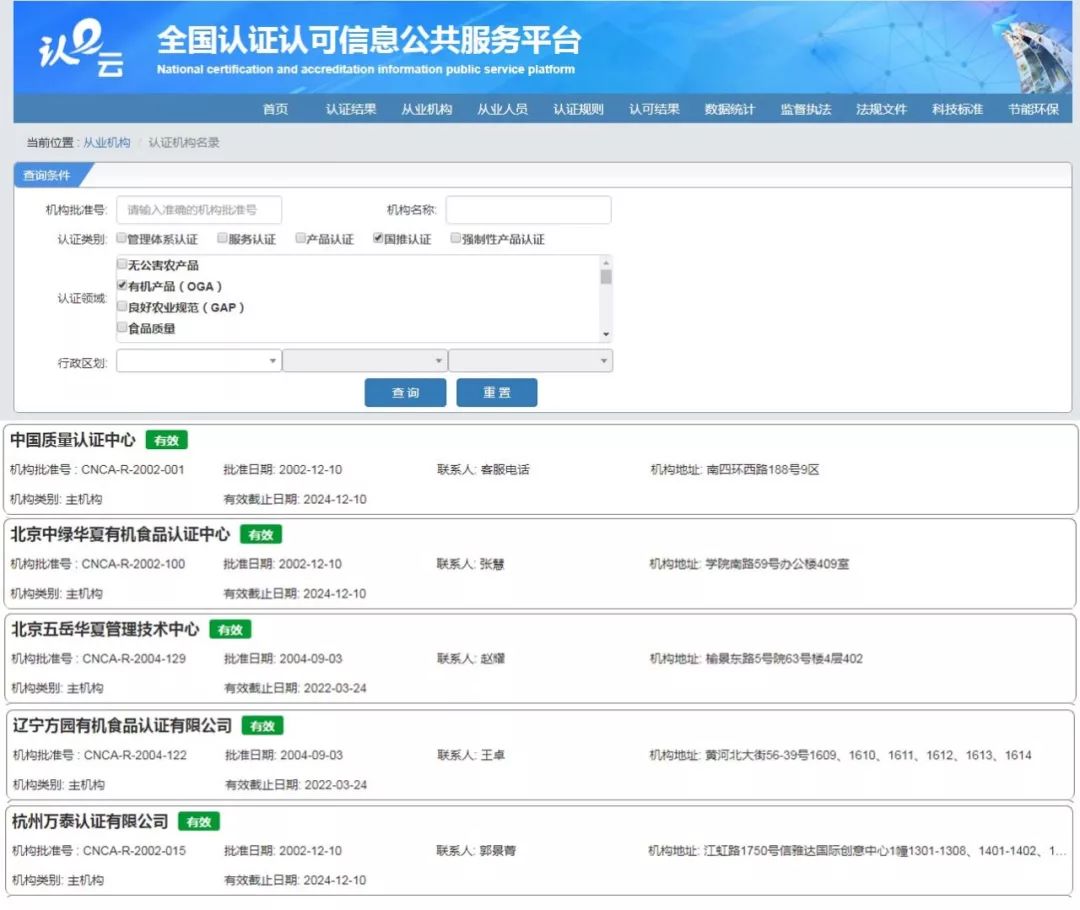Check the 产品认证 checkbox
Image resolution: width=1080 pixels, height=910 pixels.
coord(300,238)
